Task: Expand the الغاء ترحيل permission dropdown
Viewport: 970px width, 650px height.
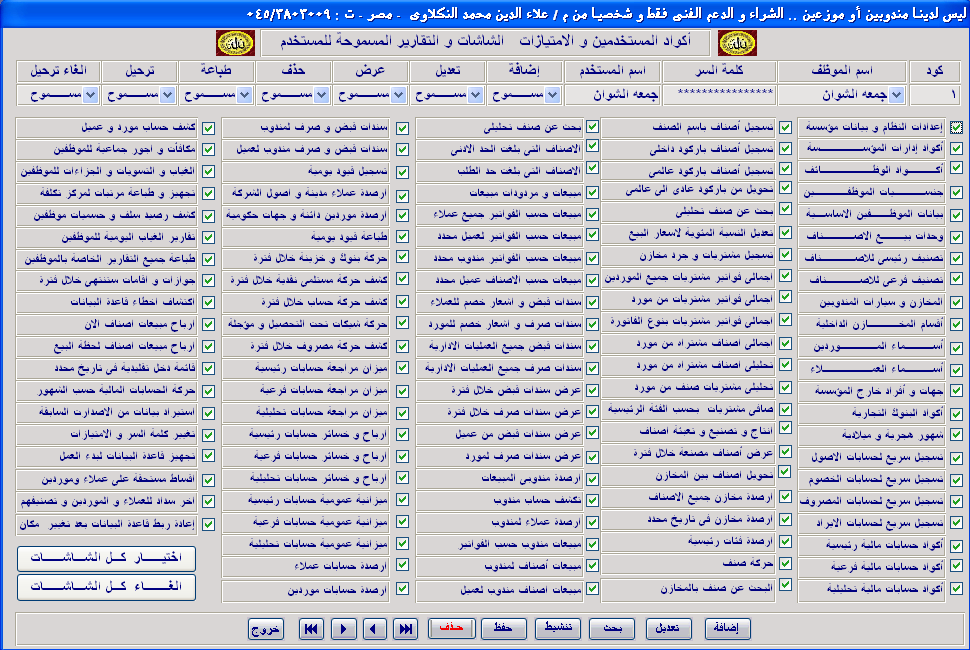Action: click(x=90, y=95)
